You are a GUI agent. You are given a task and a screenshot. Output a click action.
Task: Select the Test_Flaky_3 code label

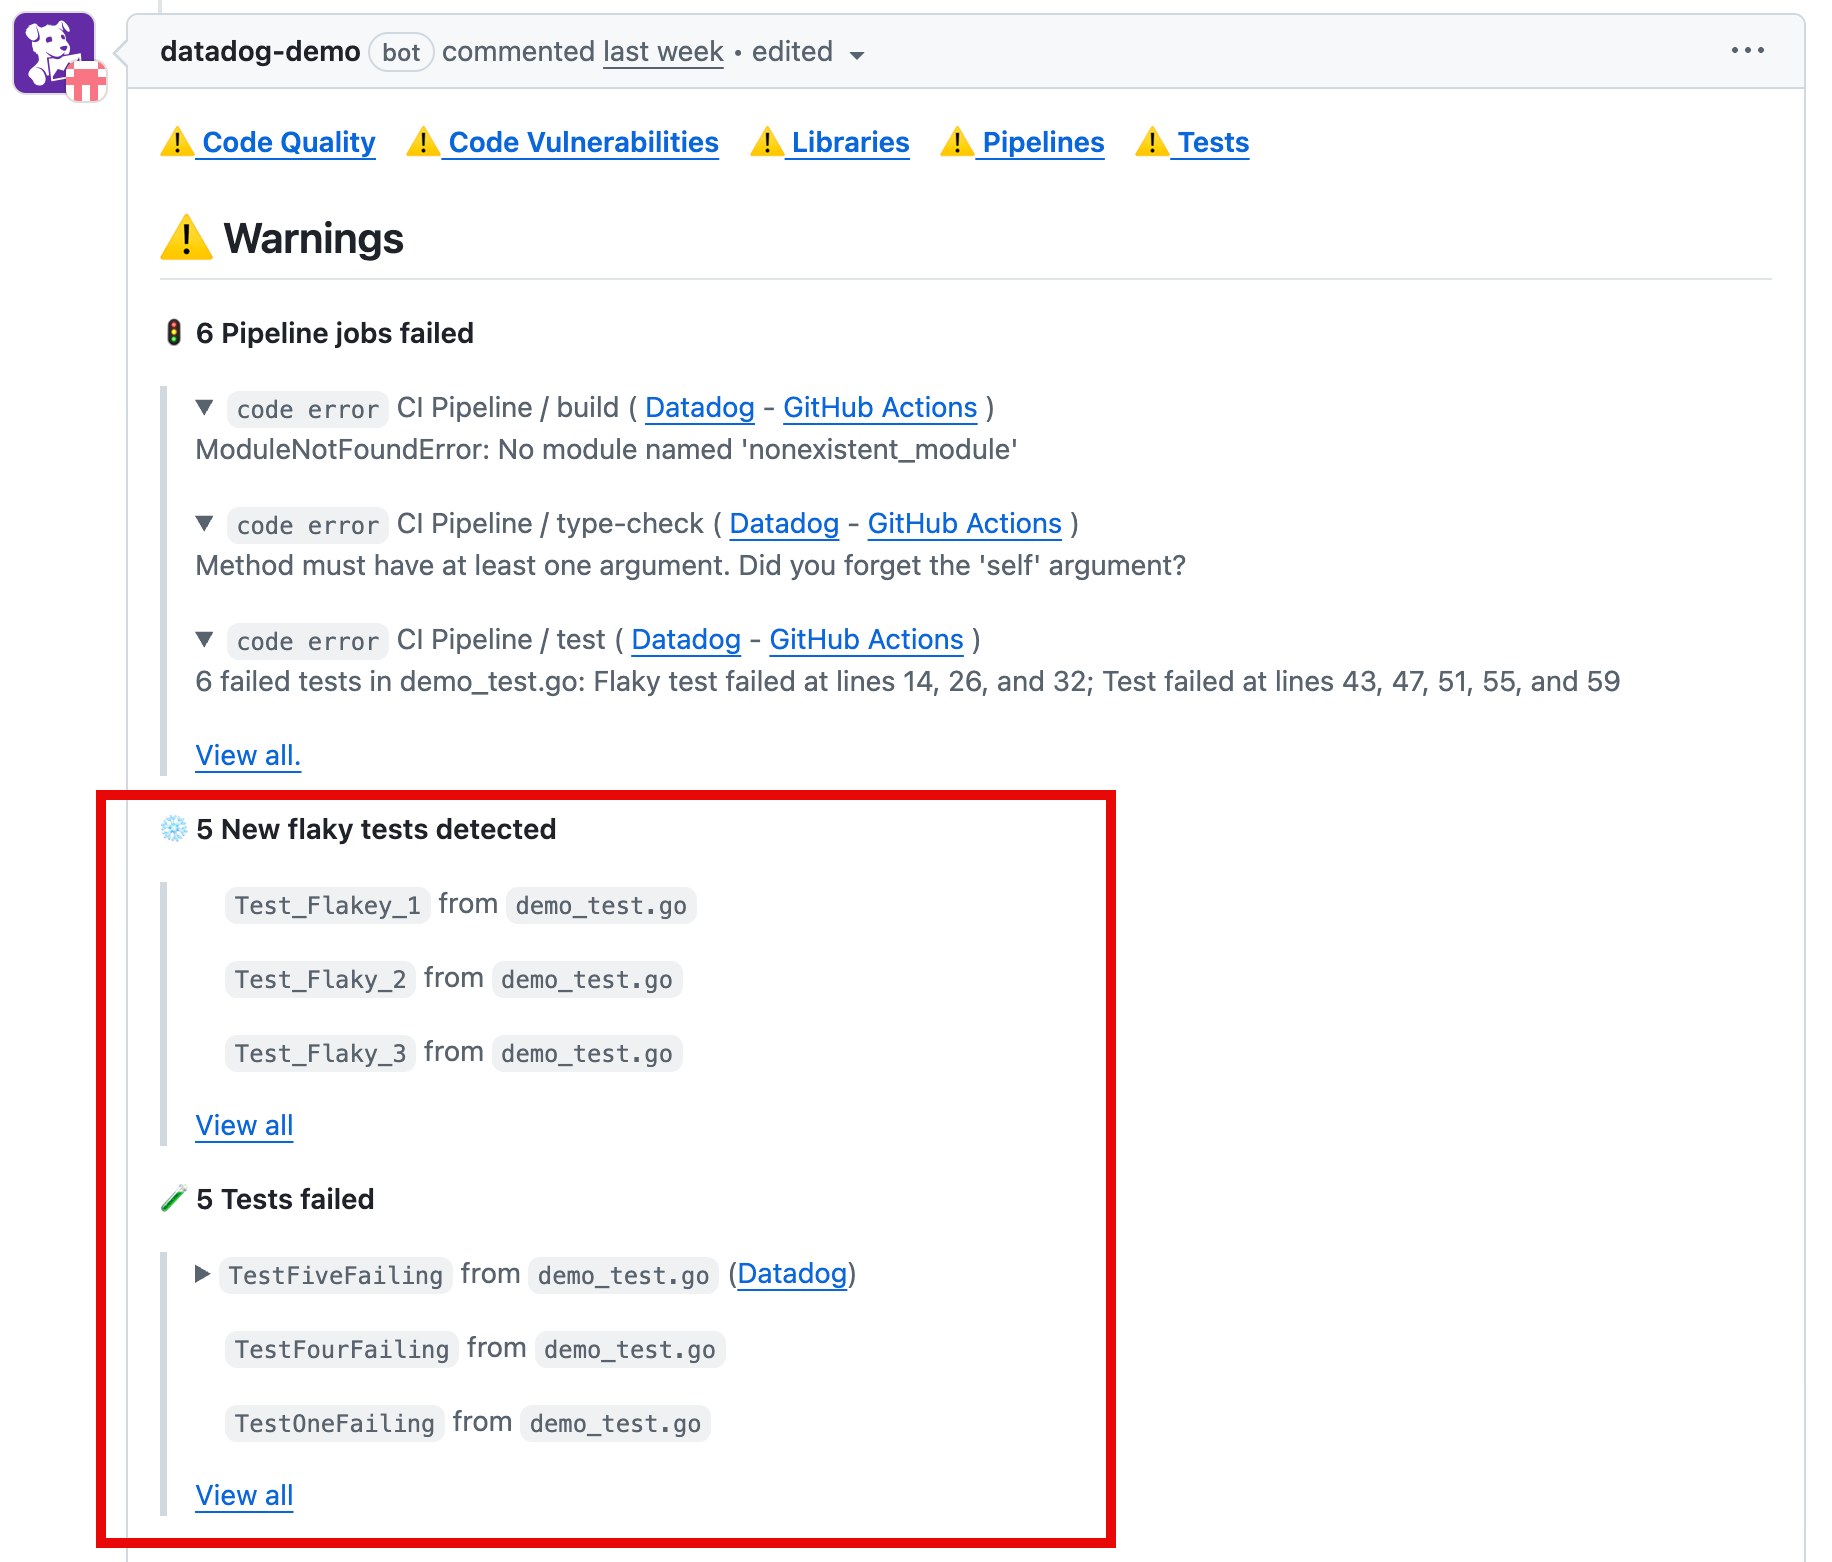pos(321,1053)
